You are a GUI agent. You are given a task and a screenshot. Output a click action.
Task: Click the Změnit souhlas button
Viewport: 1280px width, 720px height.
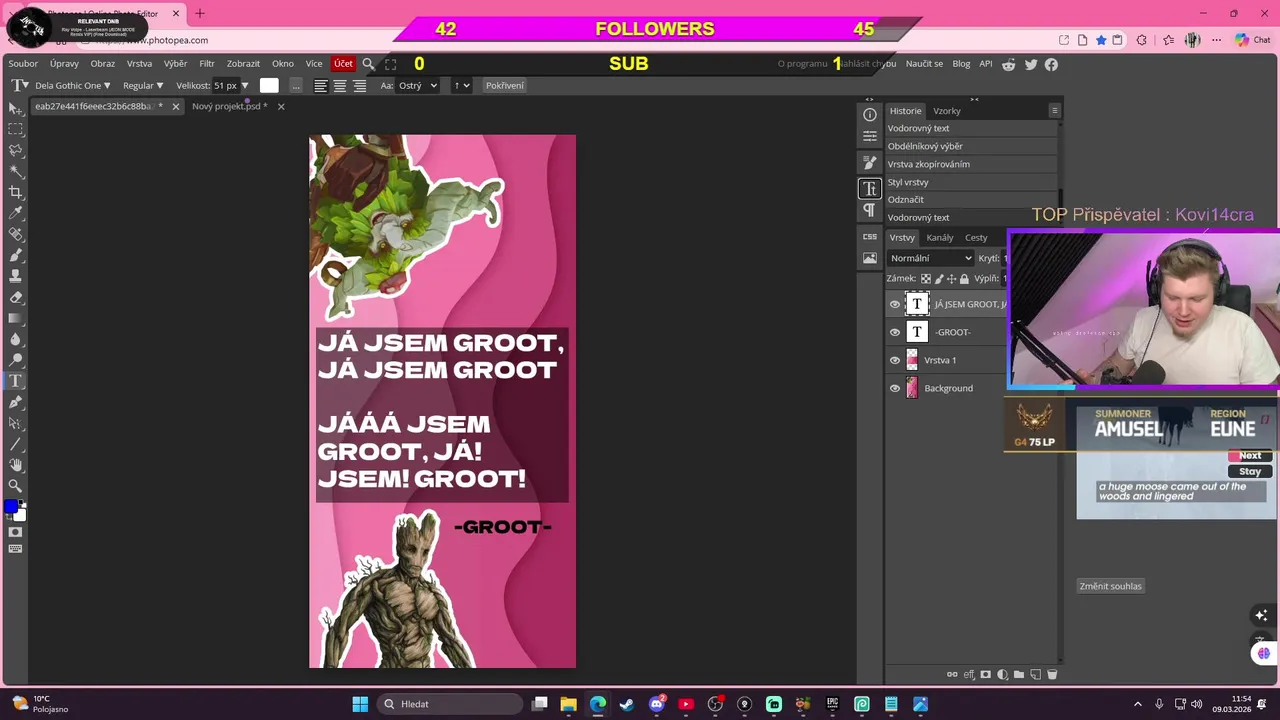pyautogui.click(x=1110, y=587)
